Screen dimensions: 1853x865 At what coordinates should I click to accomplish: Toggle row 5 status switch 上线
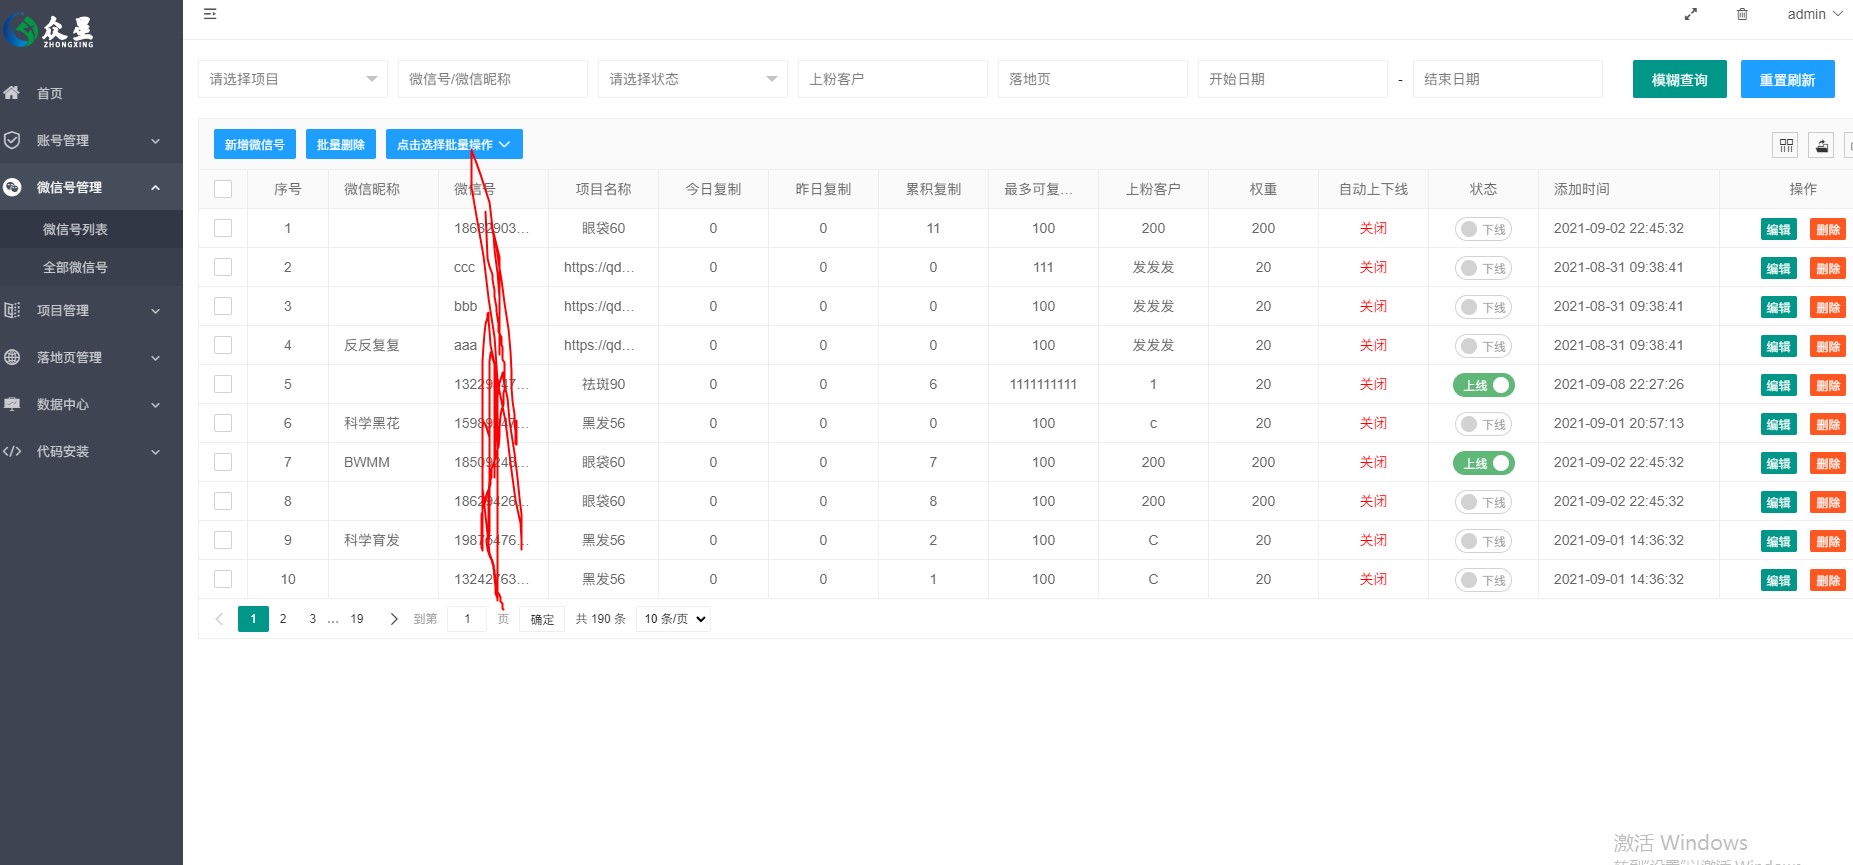pos(1483,385)
